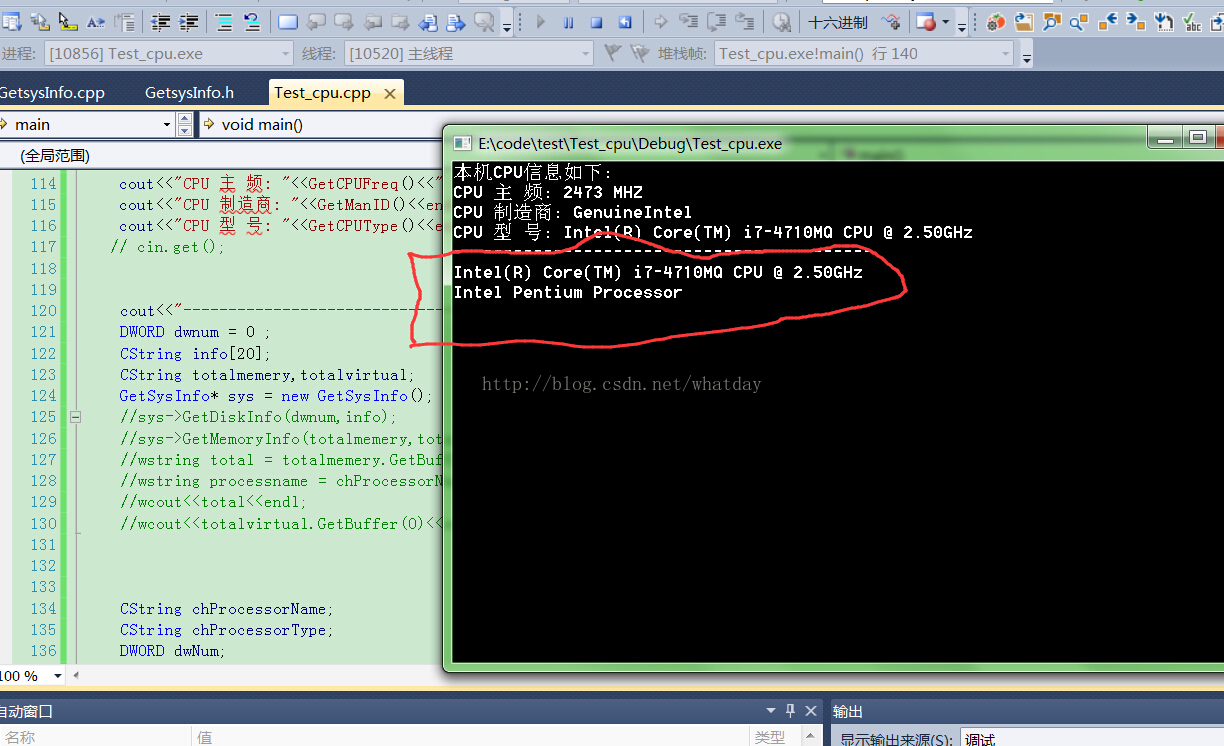
Task: Click the Step Into icon
Action: coord(689,22)
